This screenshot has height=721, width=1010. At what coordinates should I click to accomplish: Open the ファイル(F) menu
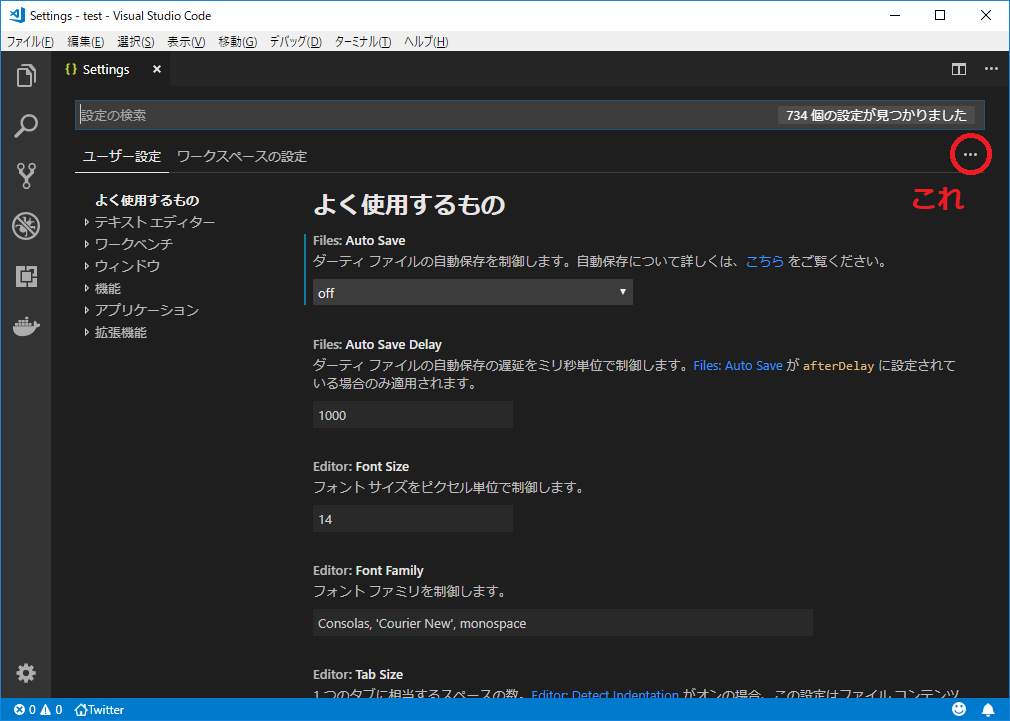(30, 42)
